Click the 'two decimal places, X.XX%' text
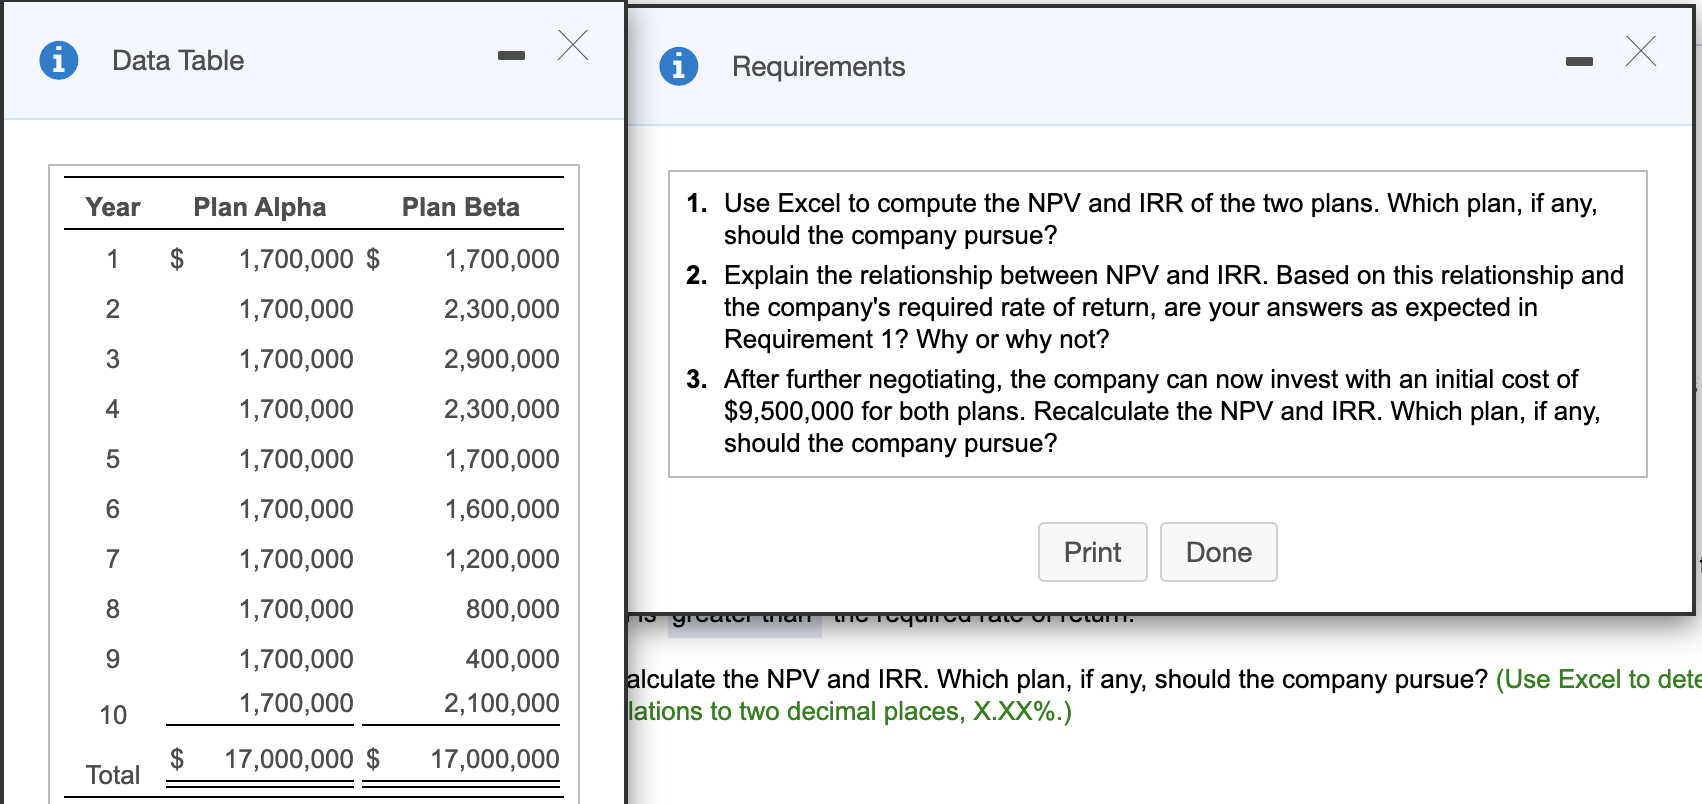 coord(902,711)
